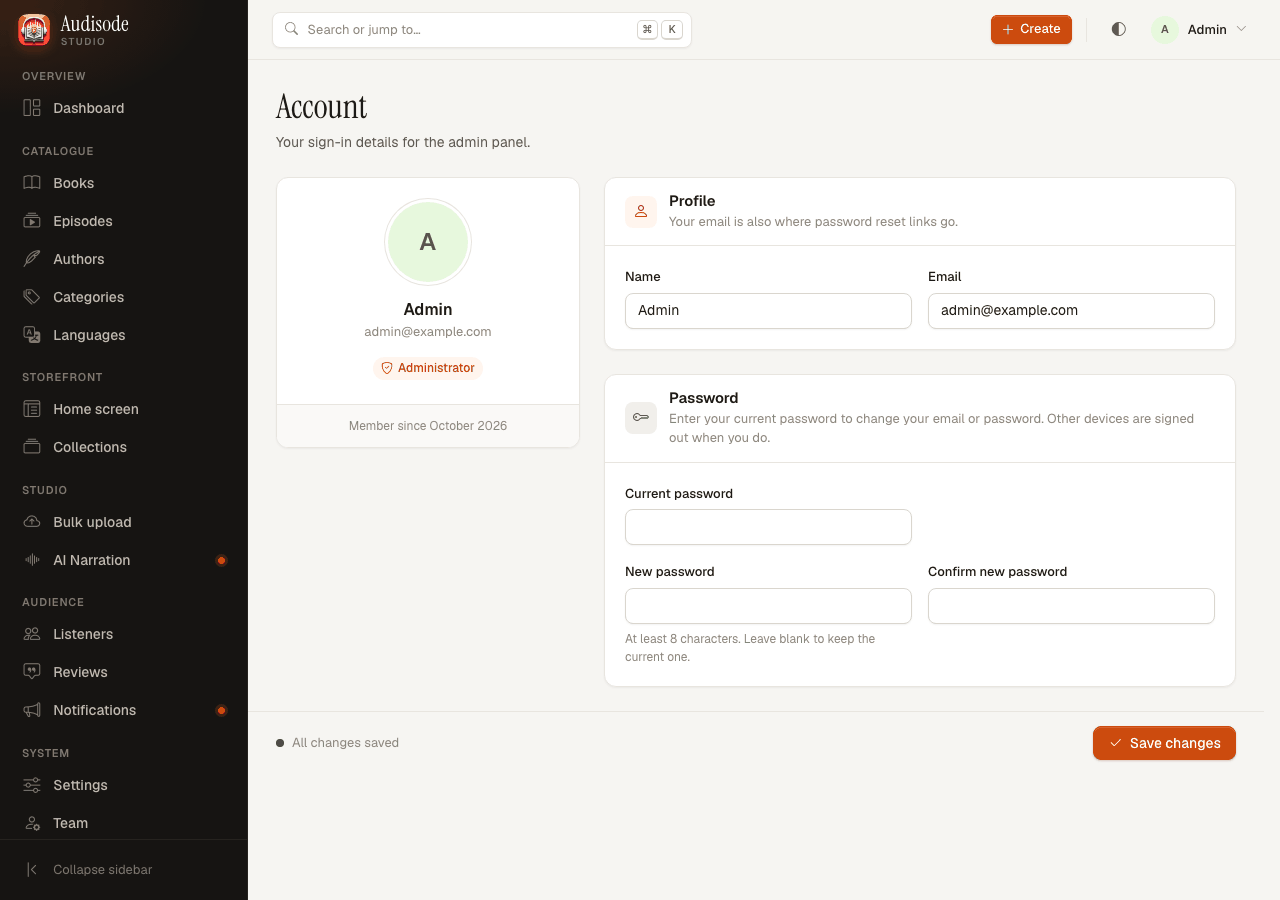
Task: Click the AI Narration orange indicator dot
Action: pos(222,560)
